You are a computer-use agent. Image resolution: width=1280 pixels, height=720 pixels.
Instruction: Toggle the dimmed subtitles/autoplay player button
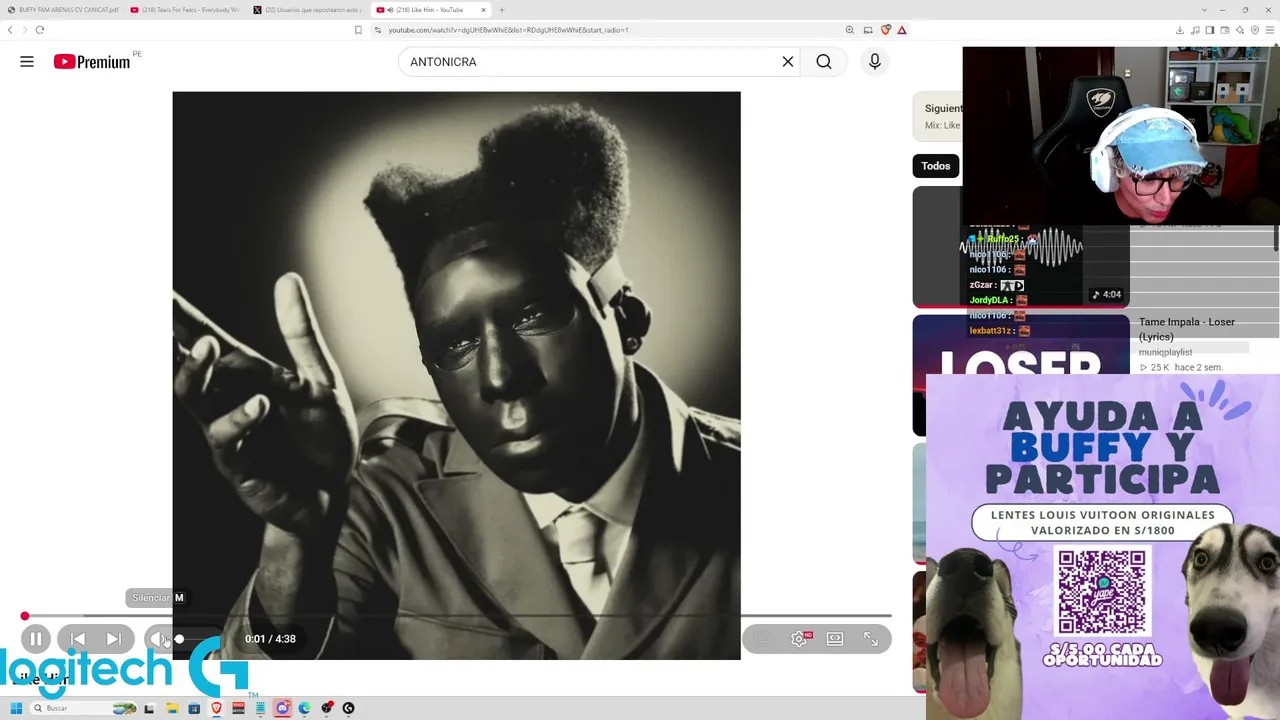(x=762, y=639)
